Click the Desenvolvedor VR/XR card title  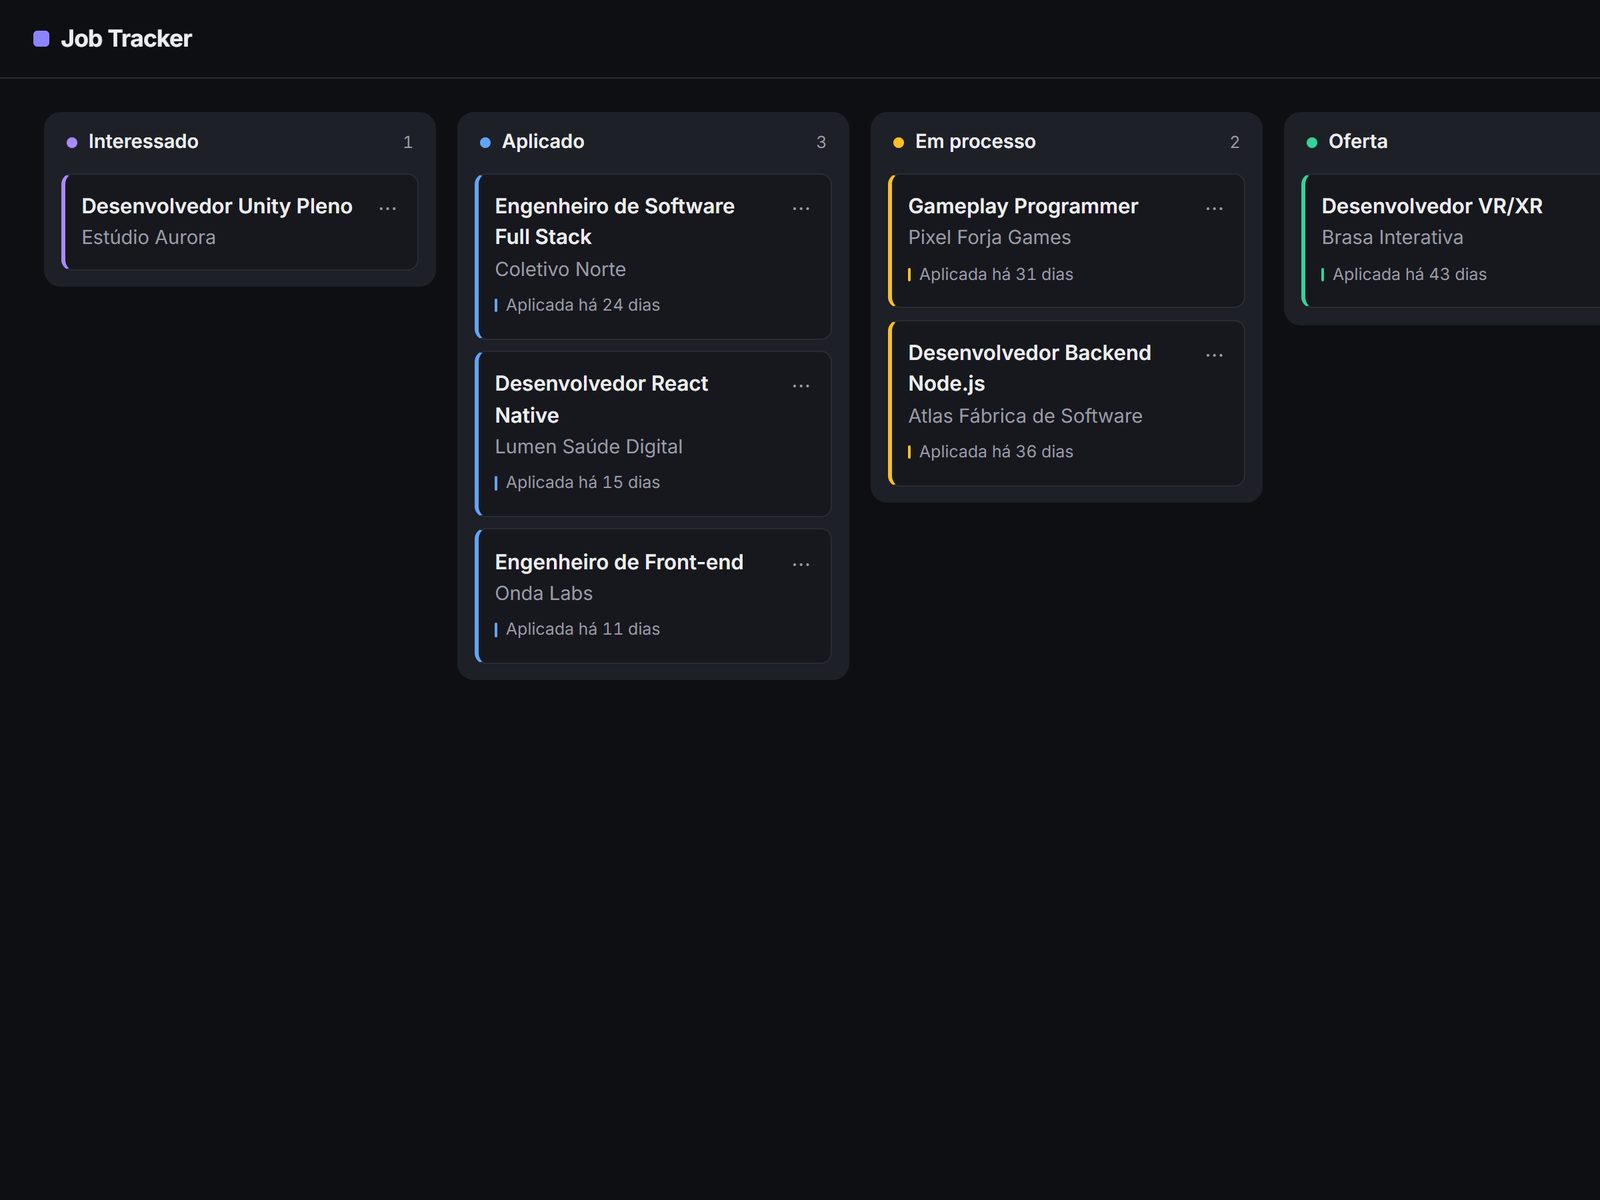point(1432,206)
